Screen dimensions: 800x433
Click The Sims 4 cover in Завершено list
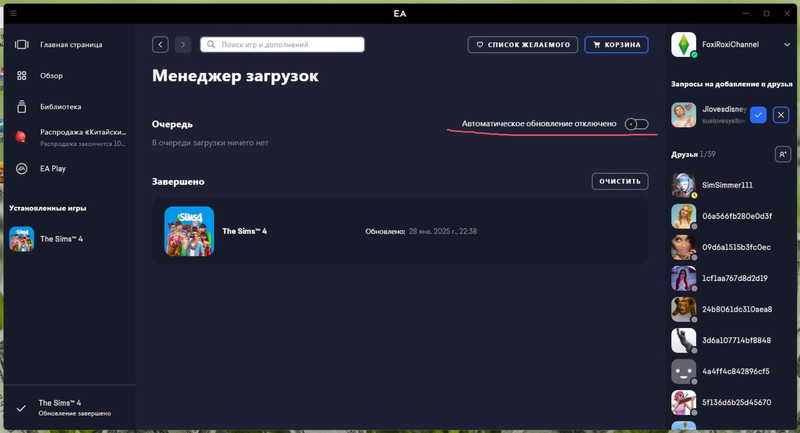tap(189, 231)
